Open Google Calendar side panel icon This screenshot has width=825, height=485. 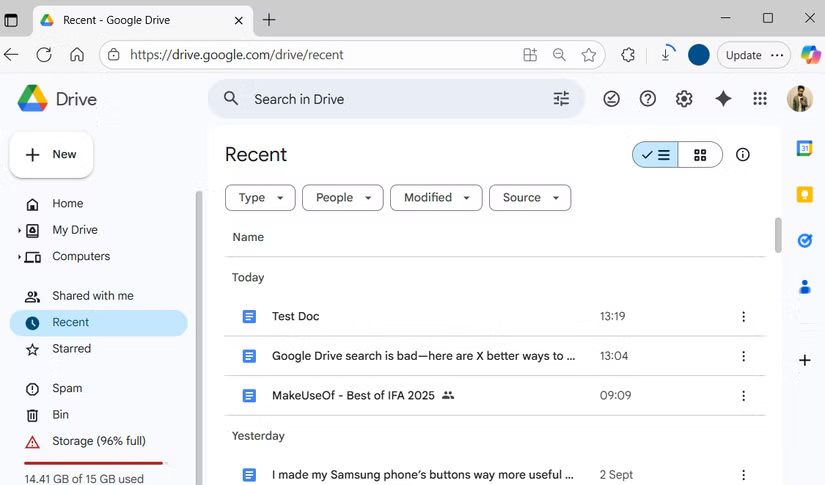[804, 149]
